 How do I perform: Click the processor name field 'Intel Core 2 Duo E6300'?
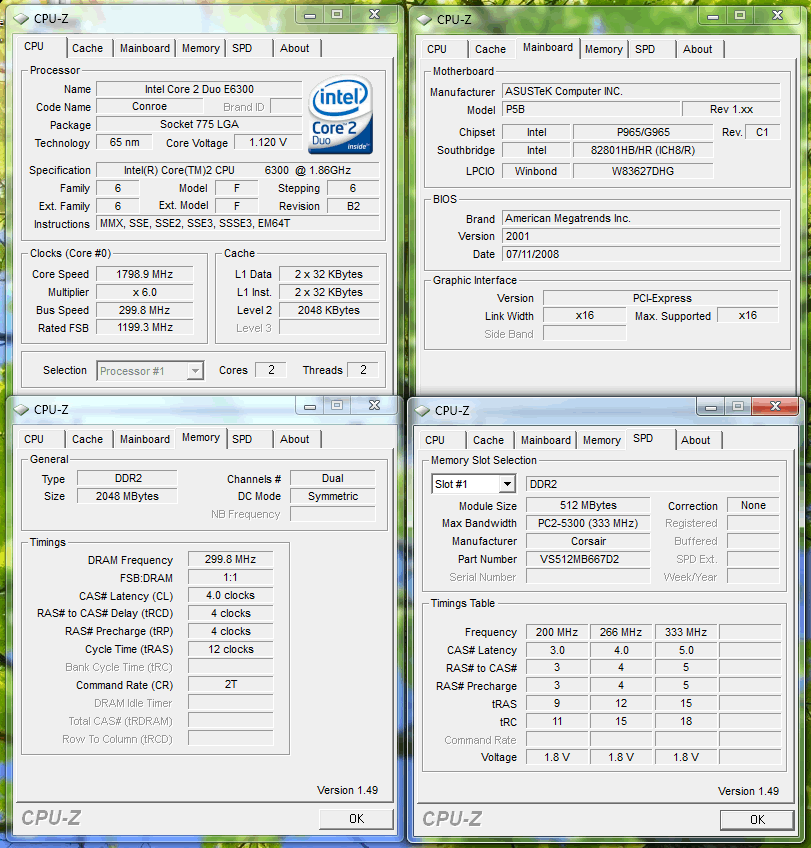199,89
